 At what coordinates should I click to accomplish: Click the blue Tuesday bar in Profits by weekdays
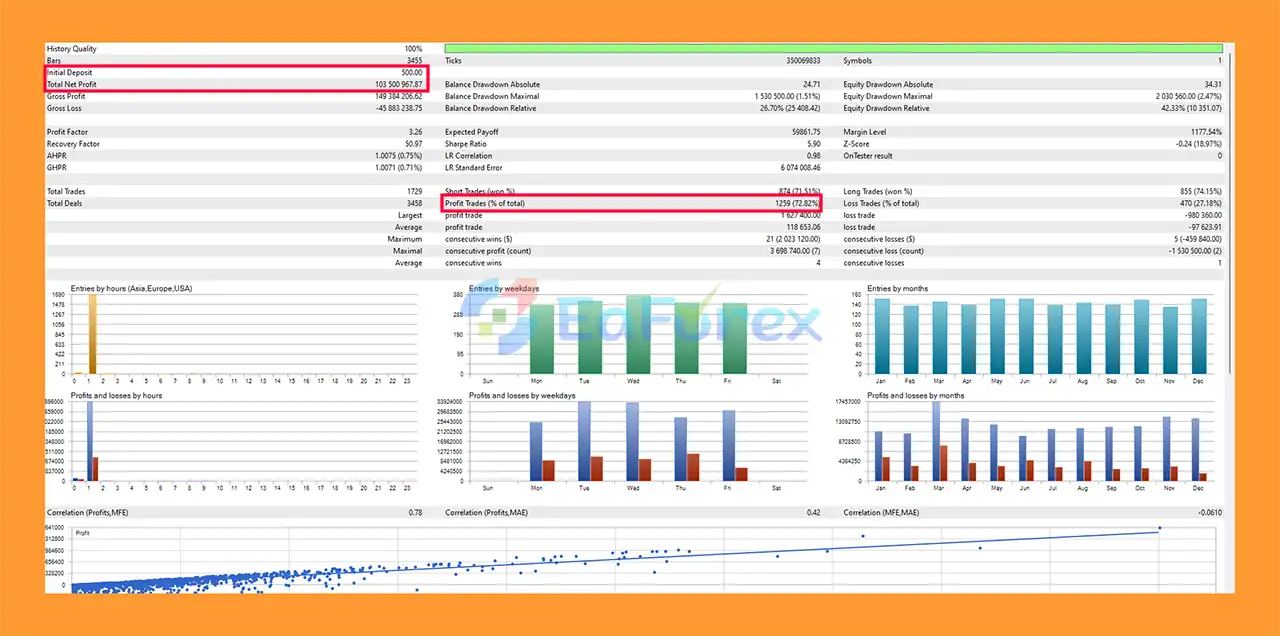click(x=584, y=442)
